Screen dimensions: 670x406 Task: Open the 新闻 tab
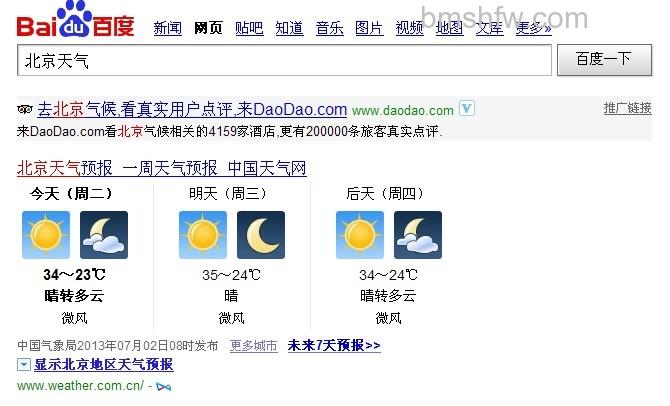(168, 28)
